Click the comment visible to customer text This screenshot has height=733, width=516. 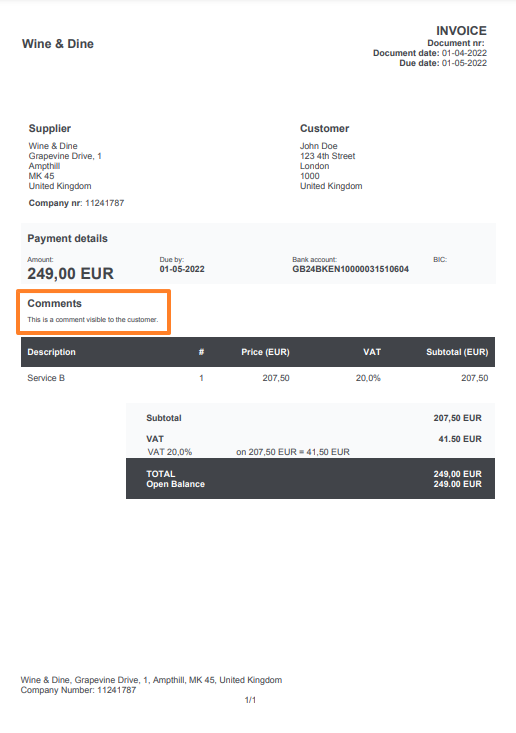tap(93, 320)
